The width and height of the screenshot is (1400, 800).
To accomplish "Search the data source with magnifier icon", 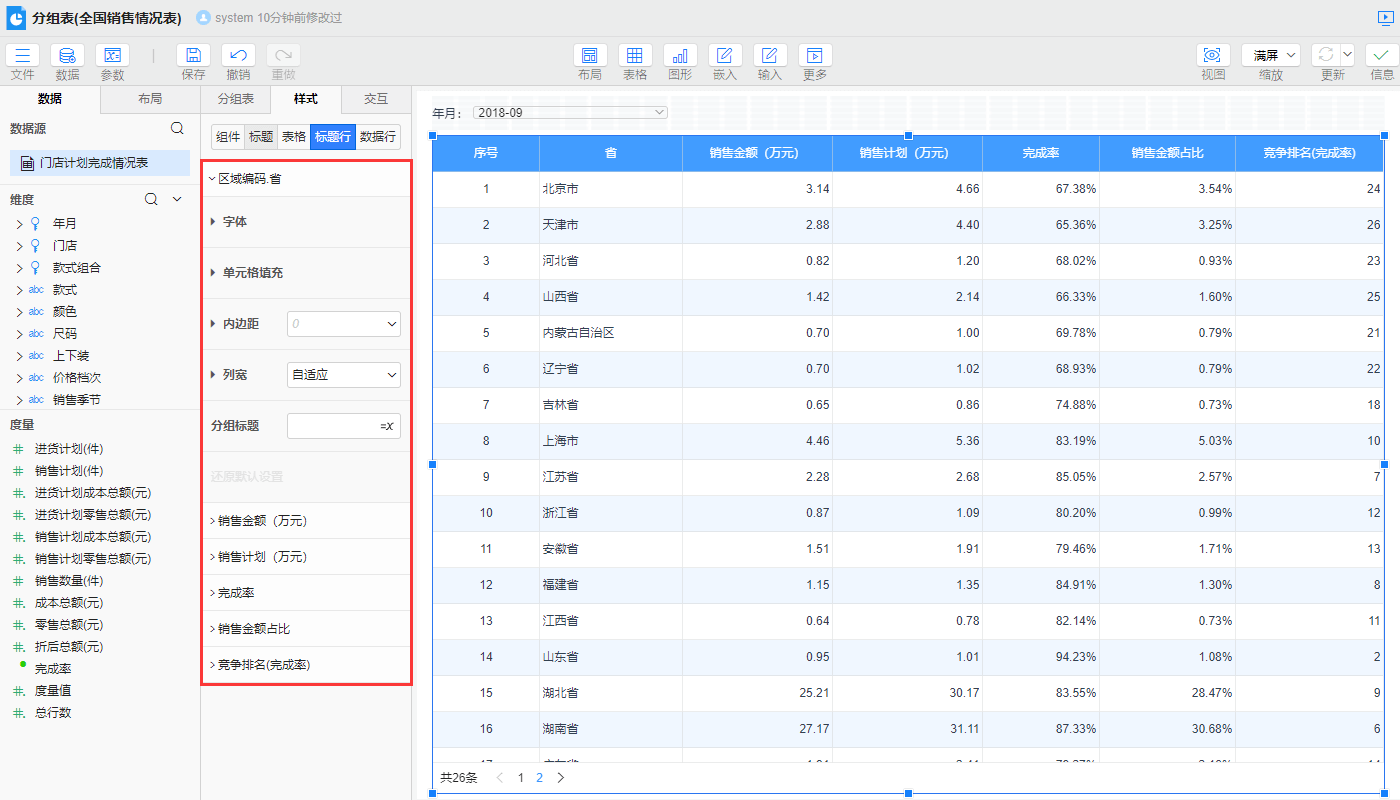I will click(177, 128).
